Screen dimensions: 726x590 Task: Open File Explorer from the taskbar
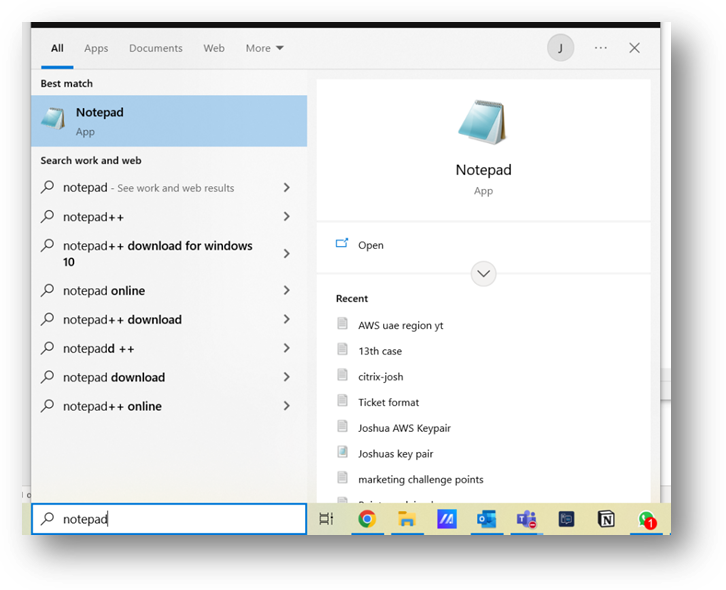point(407,519)
